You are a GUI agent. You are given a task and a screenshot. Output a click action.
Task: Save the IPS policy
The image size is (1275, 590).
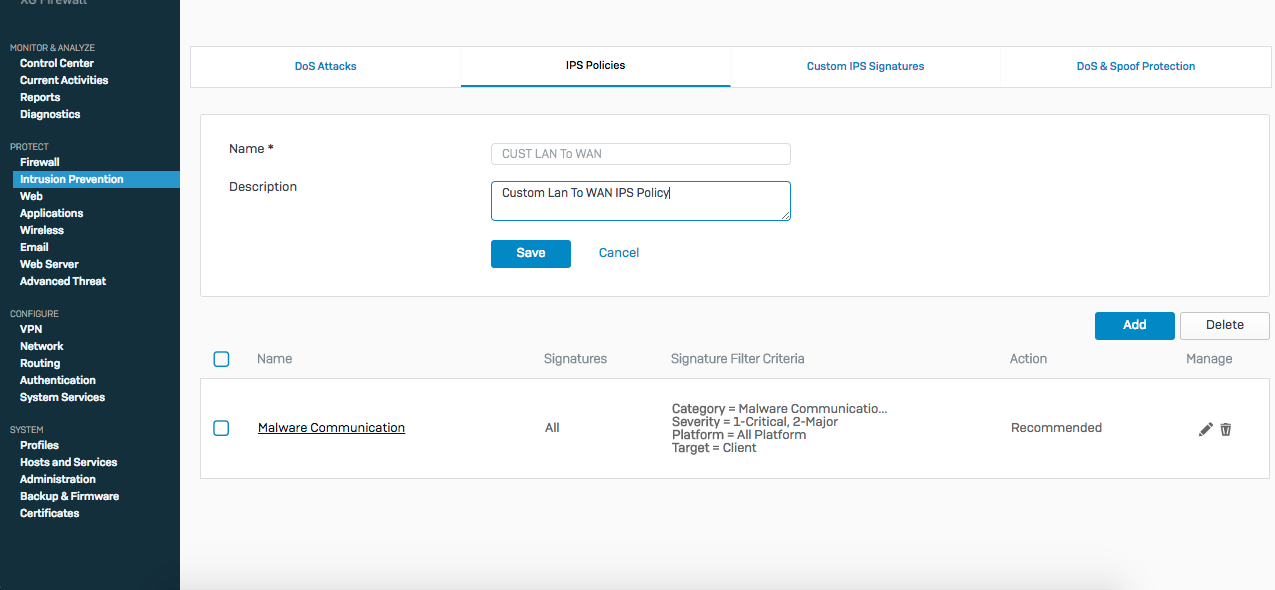tap(531, 253)
